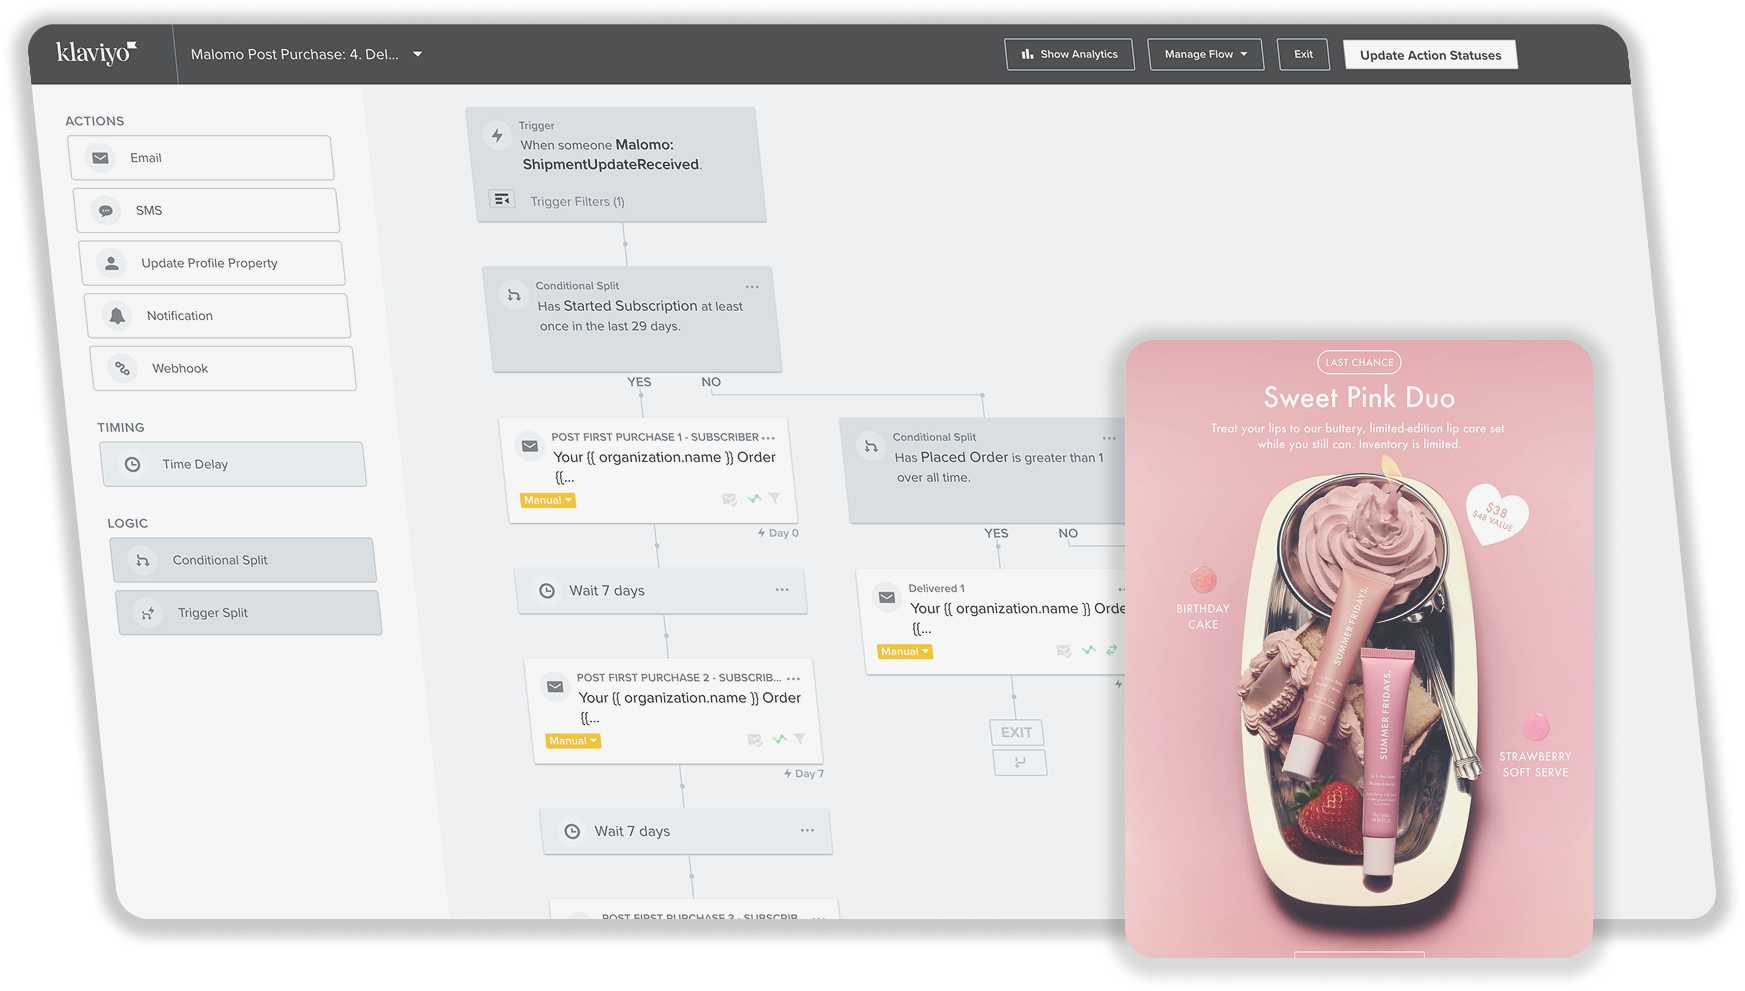Viewport: 1745px width, 991px height.
Task: Click the Update Profile Property label
Action: point(209,263)
